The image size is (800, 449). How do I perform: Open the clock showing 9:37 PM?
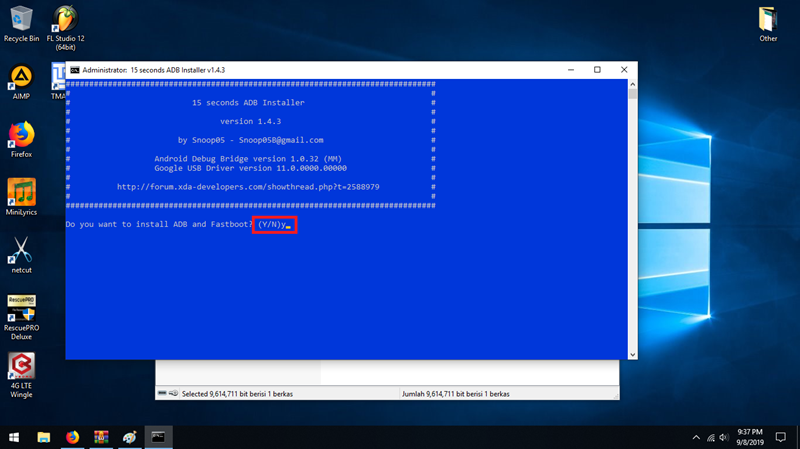coord(750,437)
